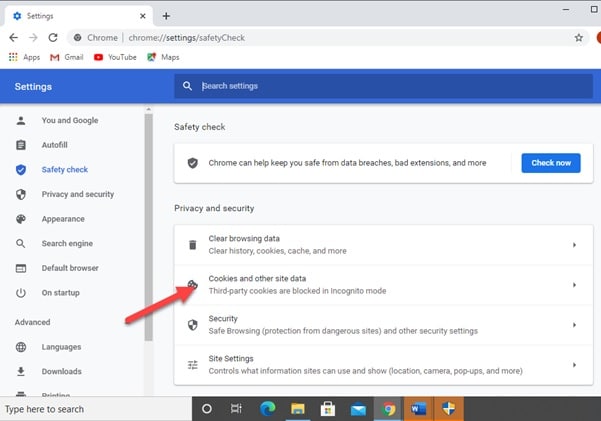601x421 pixels.
Task: Open On startup section
Action: 61,293
